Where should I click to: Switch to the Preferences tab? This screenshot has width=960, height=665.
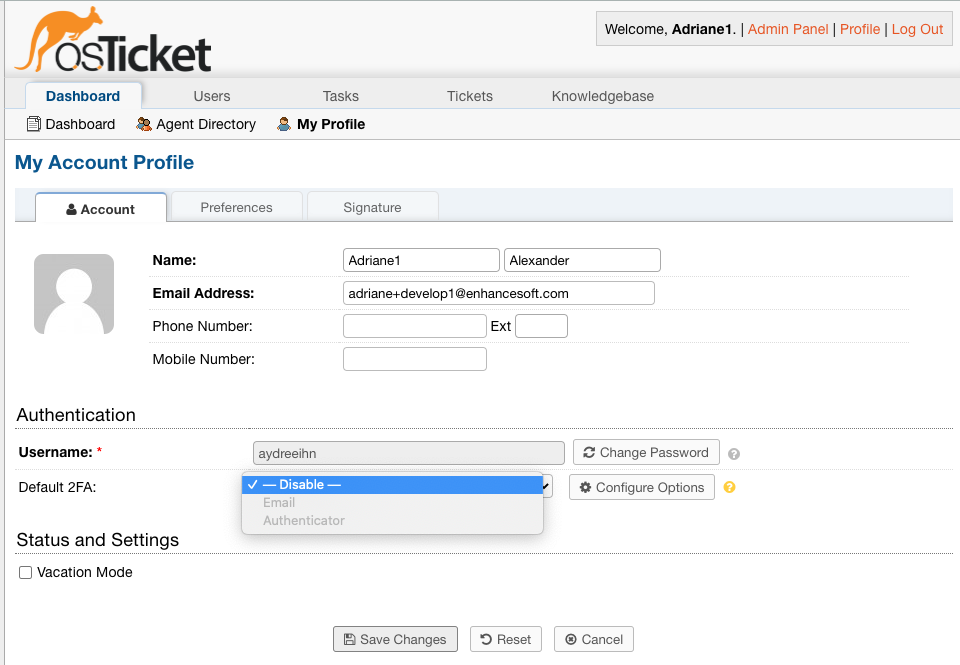tap(236, 208)
